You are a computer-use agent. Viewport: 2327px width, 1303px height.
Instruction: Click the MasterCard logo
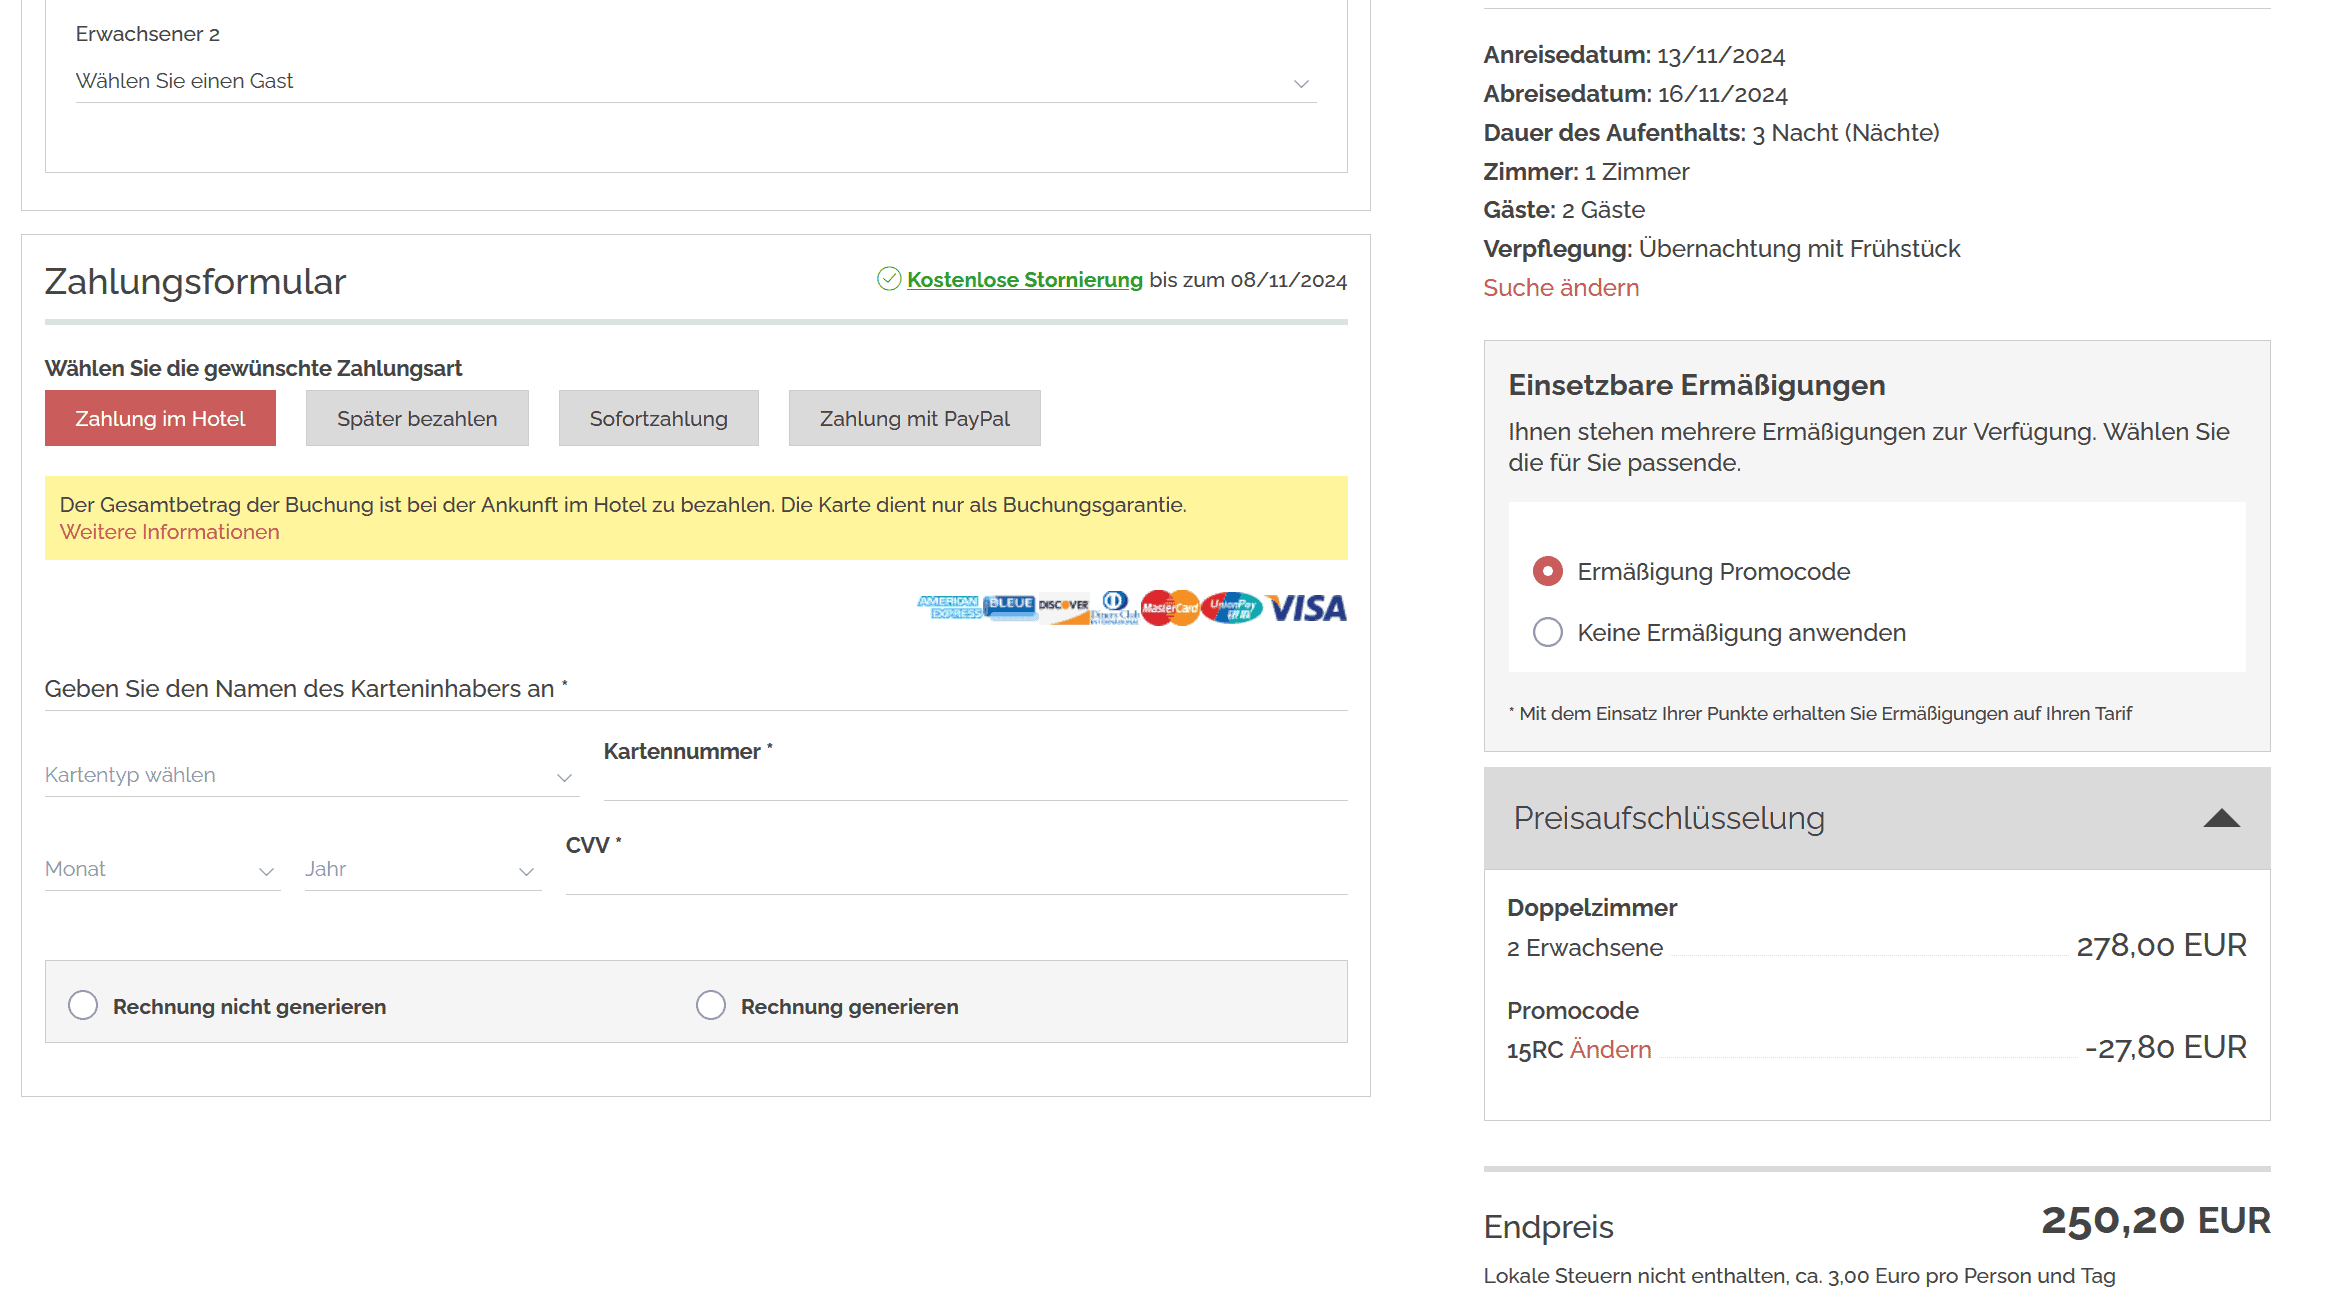coord(1169,607)
